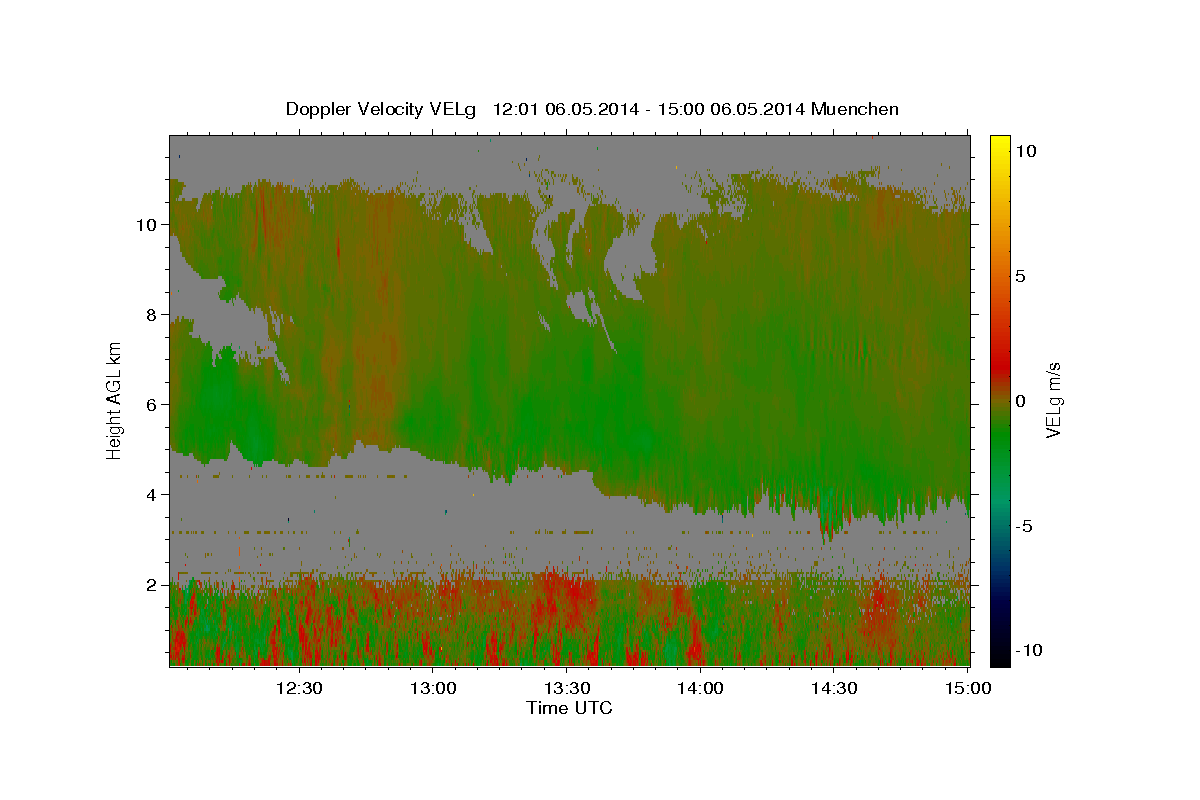The height and width of the screenshot is (800, 1200).
Task: Click the 14:00 time tick label
Action: pos(700,688)
